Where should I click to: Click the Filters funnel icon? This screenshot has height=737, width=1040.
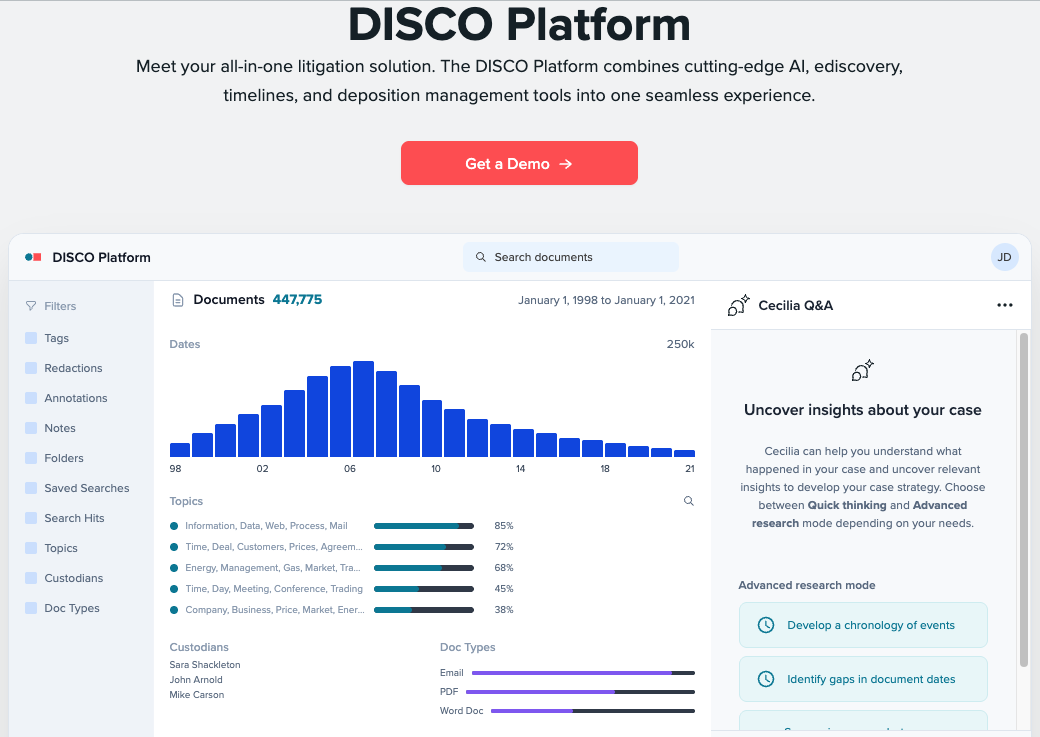coord(31,306)
